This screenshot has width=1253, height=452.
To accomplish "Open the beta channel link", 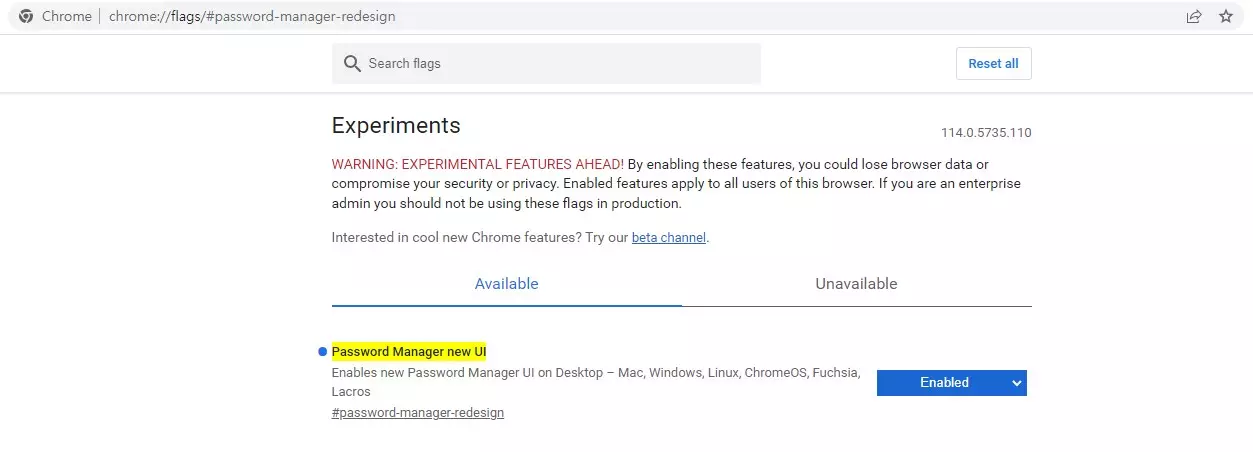I will pos(669,238).
